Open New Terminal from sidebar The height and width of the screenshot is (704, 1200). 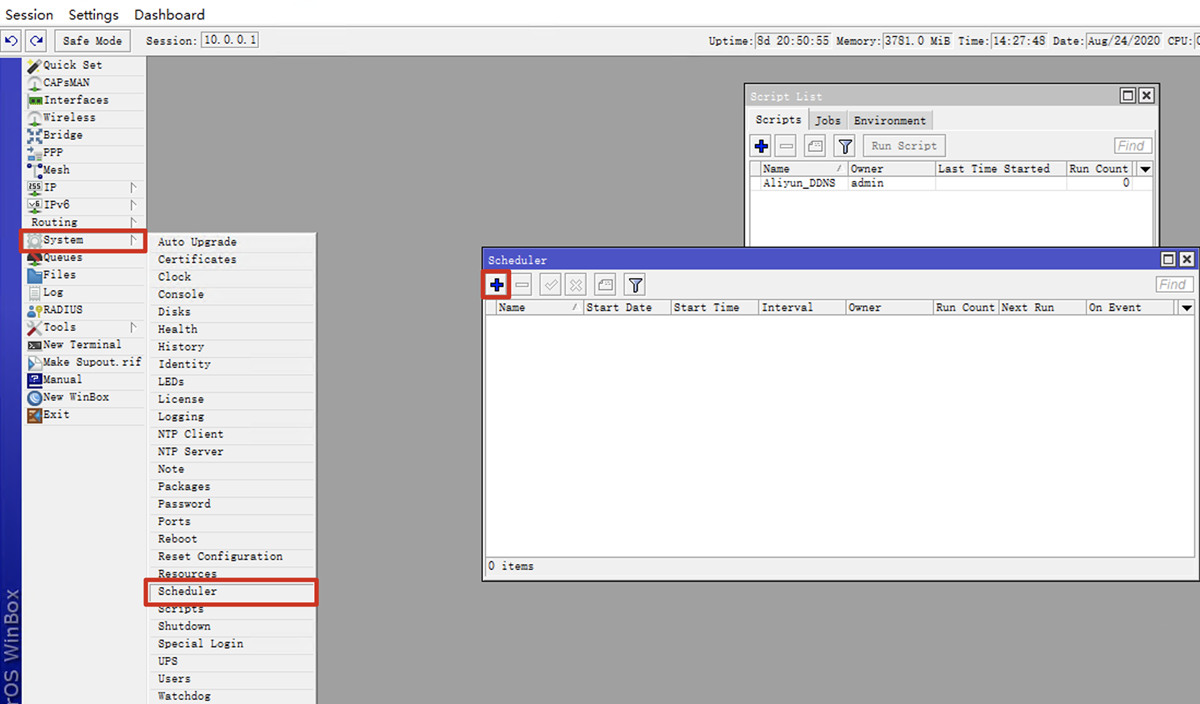pos(81,344)
